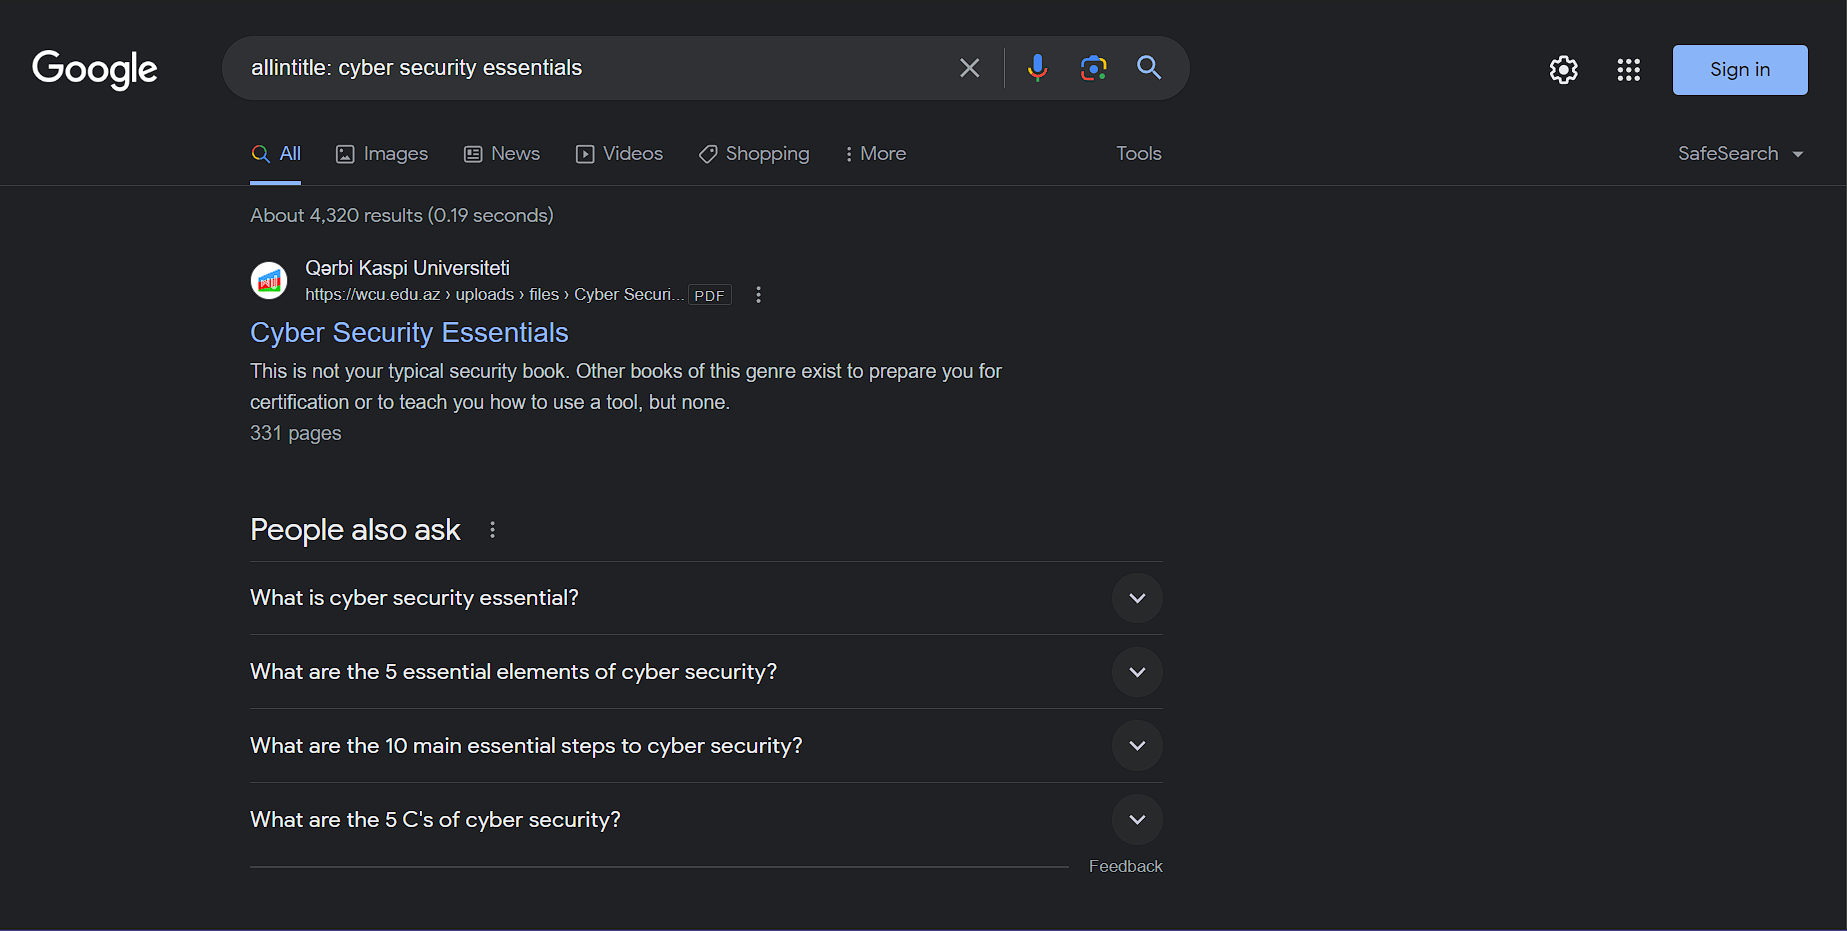Open Google settings gear
Image resolution: width=1847 pixels, height=931 pixels.
(x=1563, y=70)
